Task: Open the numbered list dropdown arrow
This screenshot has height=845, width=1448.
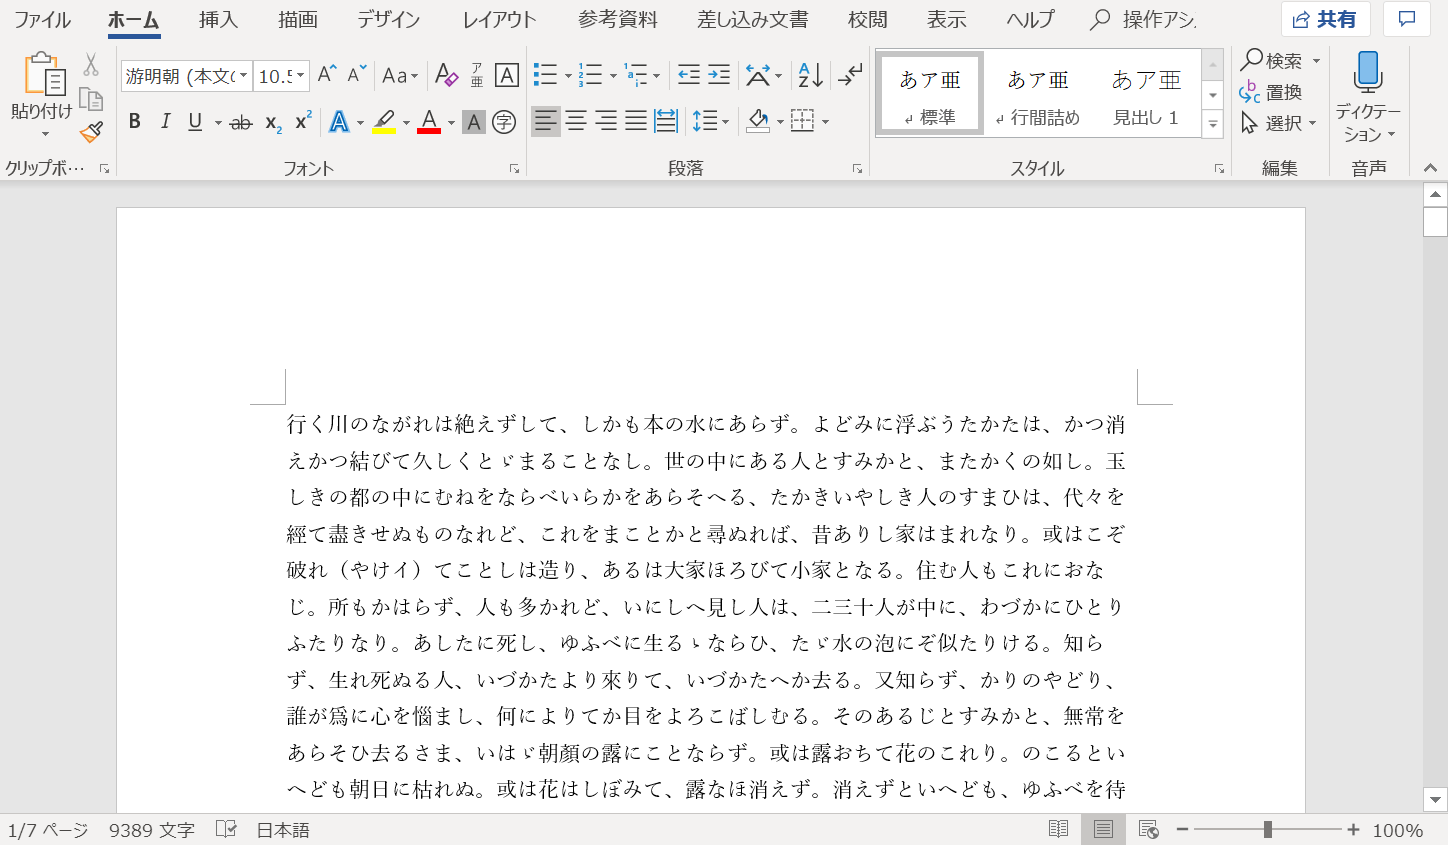Action: (613, 75)
